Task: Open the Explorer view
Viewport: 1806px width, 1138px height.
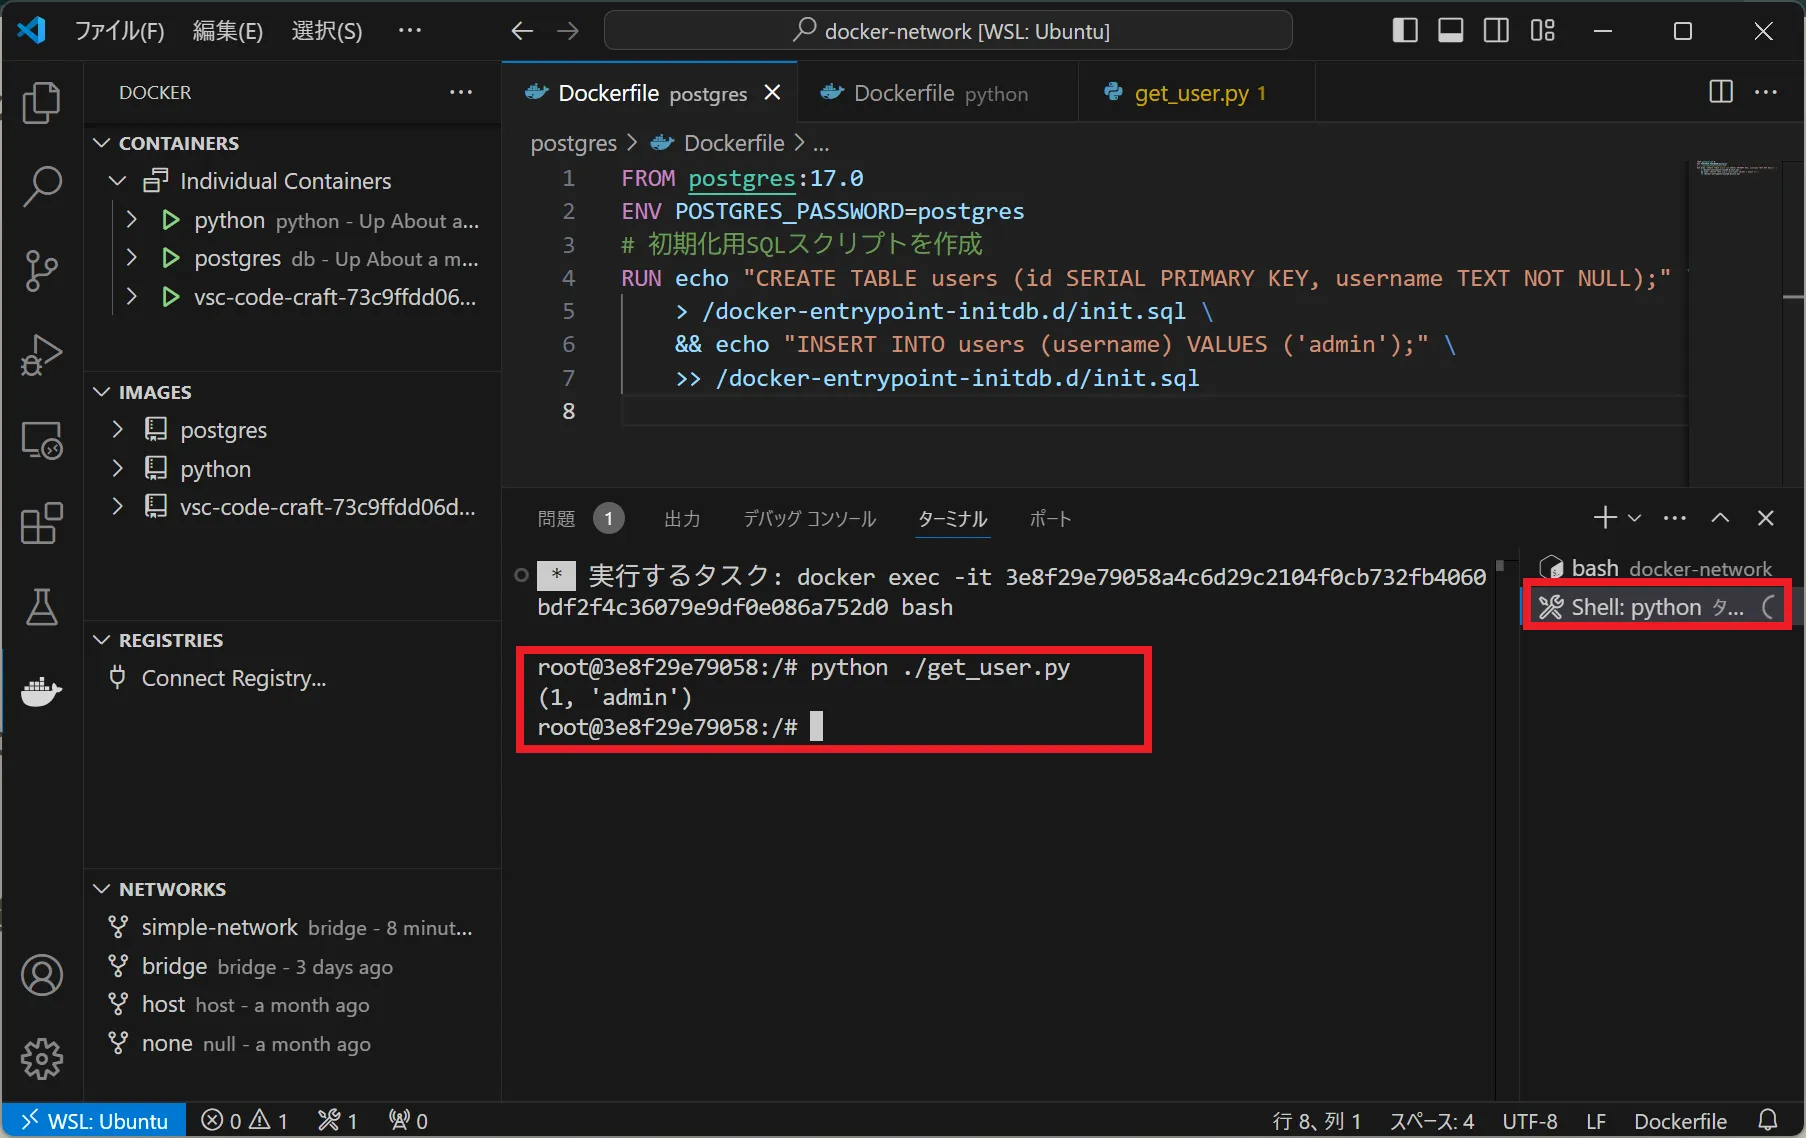Action: coord(41,102)
